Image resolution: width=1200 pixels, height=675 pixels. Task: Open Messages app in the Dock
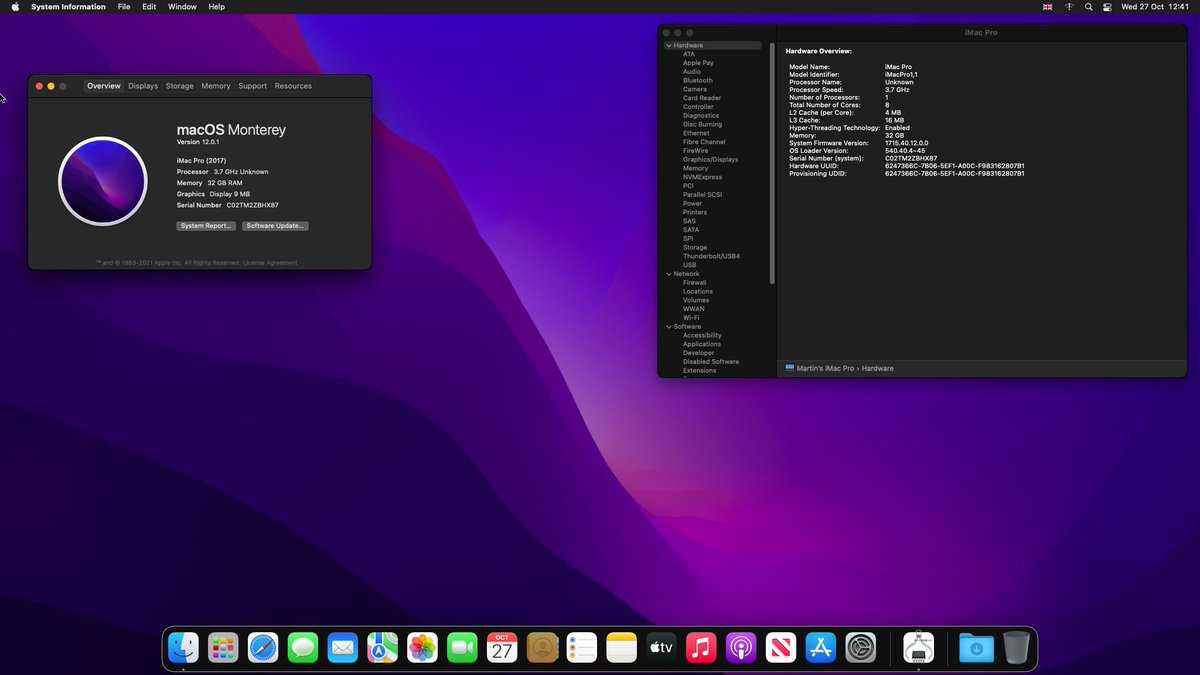[x=303, y=648]
